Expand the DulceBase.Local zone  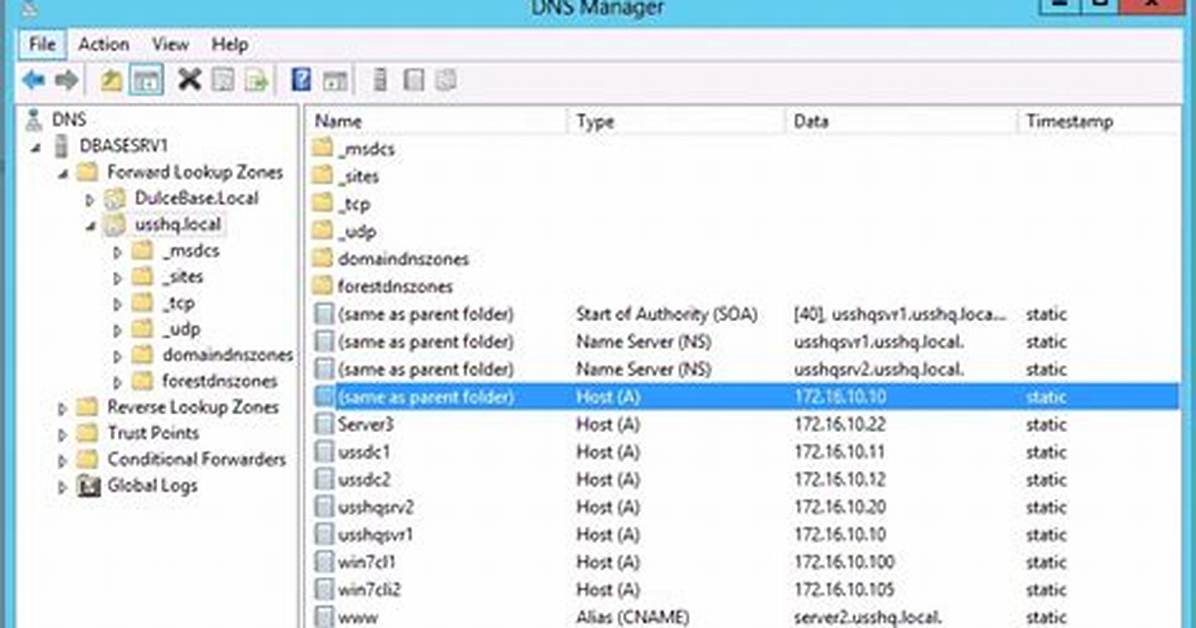90,200
